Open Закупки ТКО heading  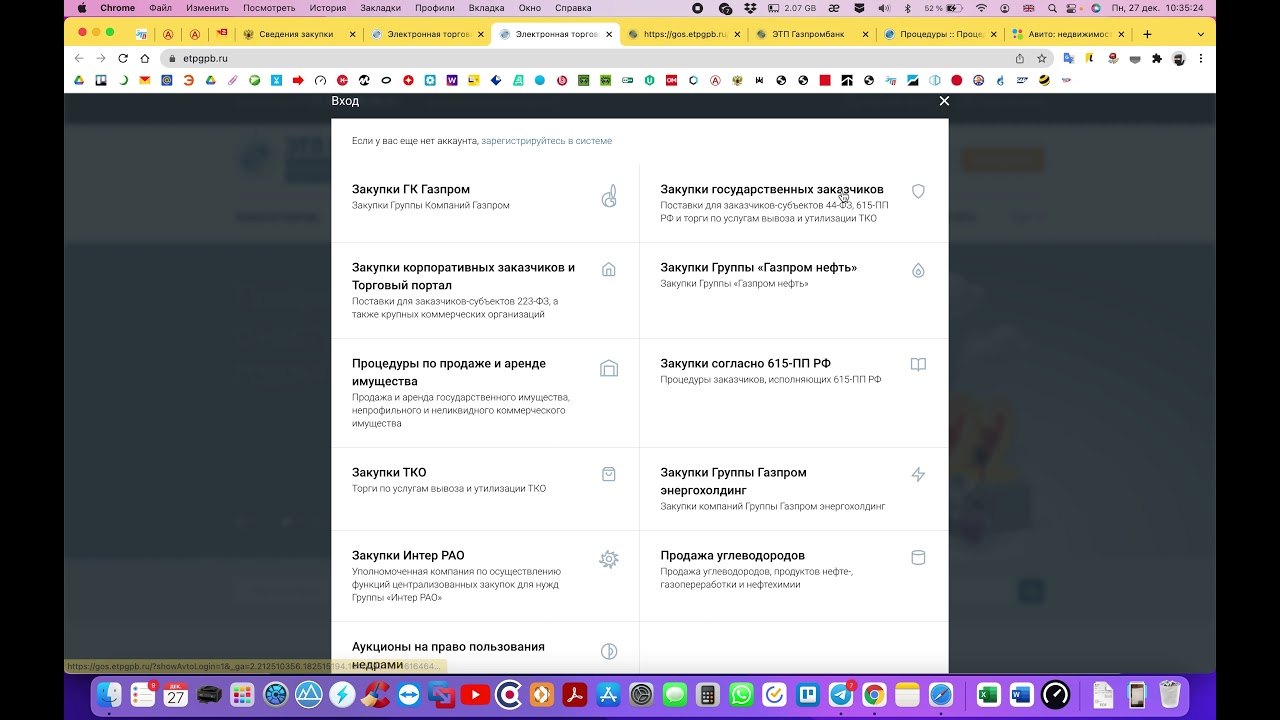389,472
